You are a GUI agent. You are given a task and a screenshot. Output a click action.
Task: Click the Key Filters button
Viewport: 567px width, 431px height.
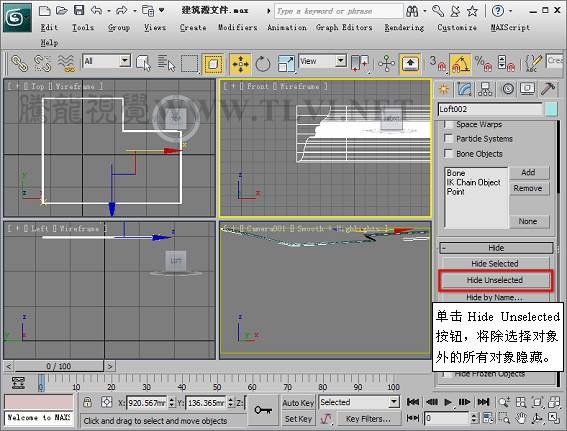pyautogui.click(x=368, y=419)
